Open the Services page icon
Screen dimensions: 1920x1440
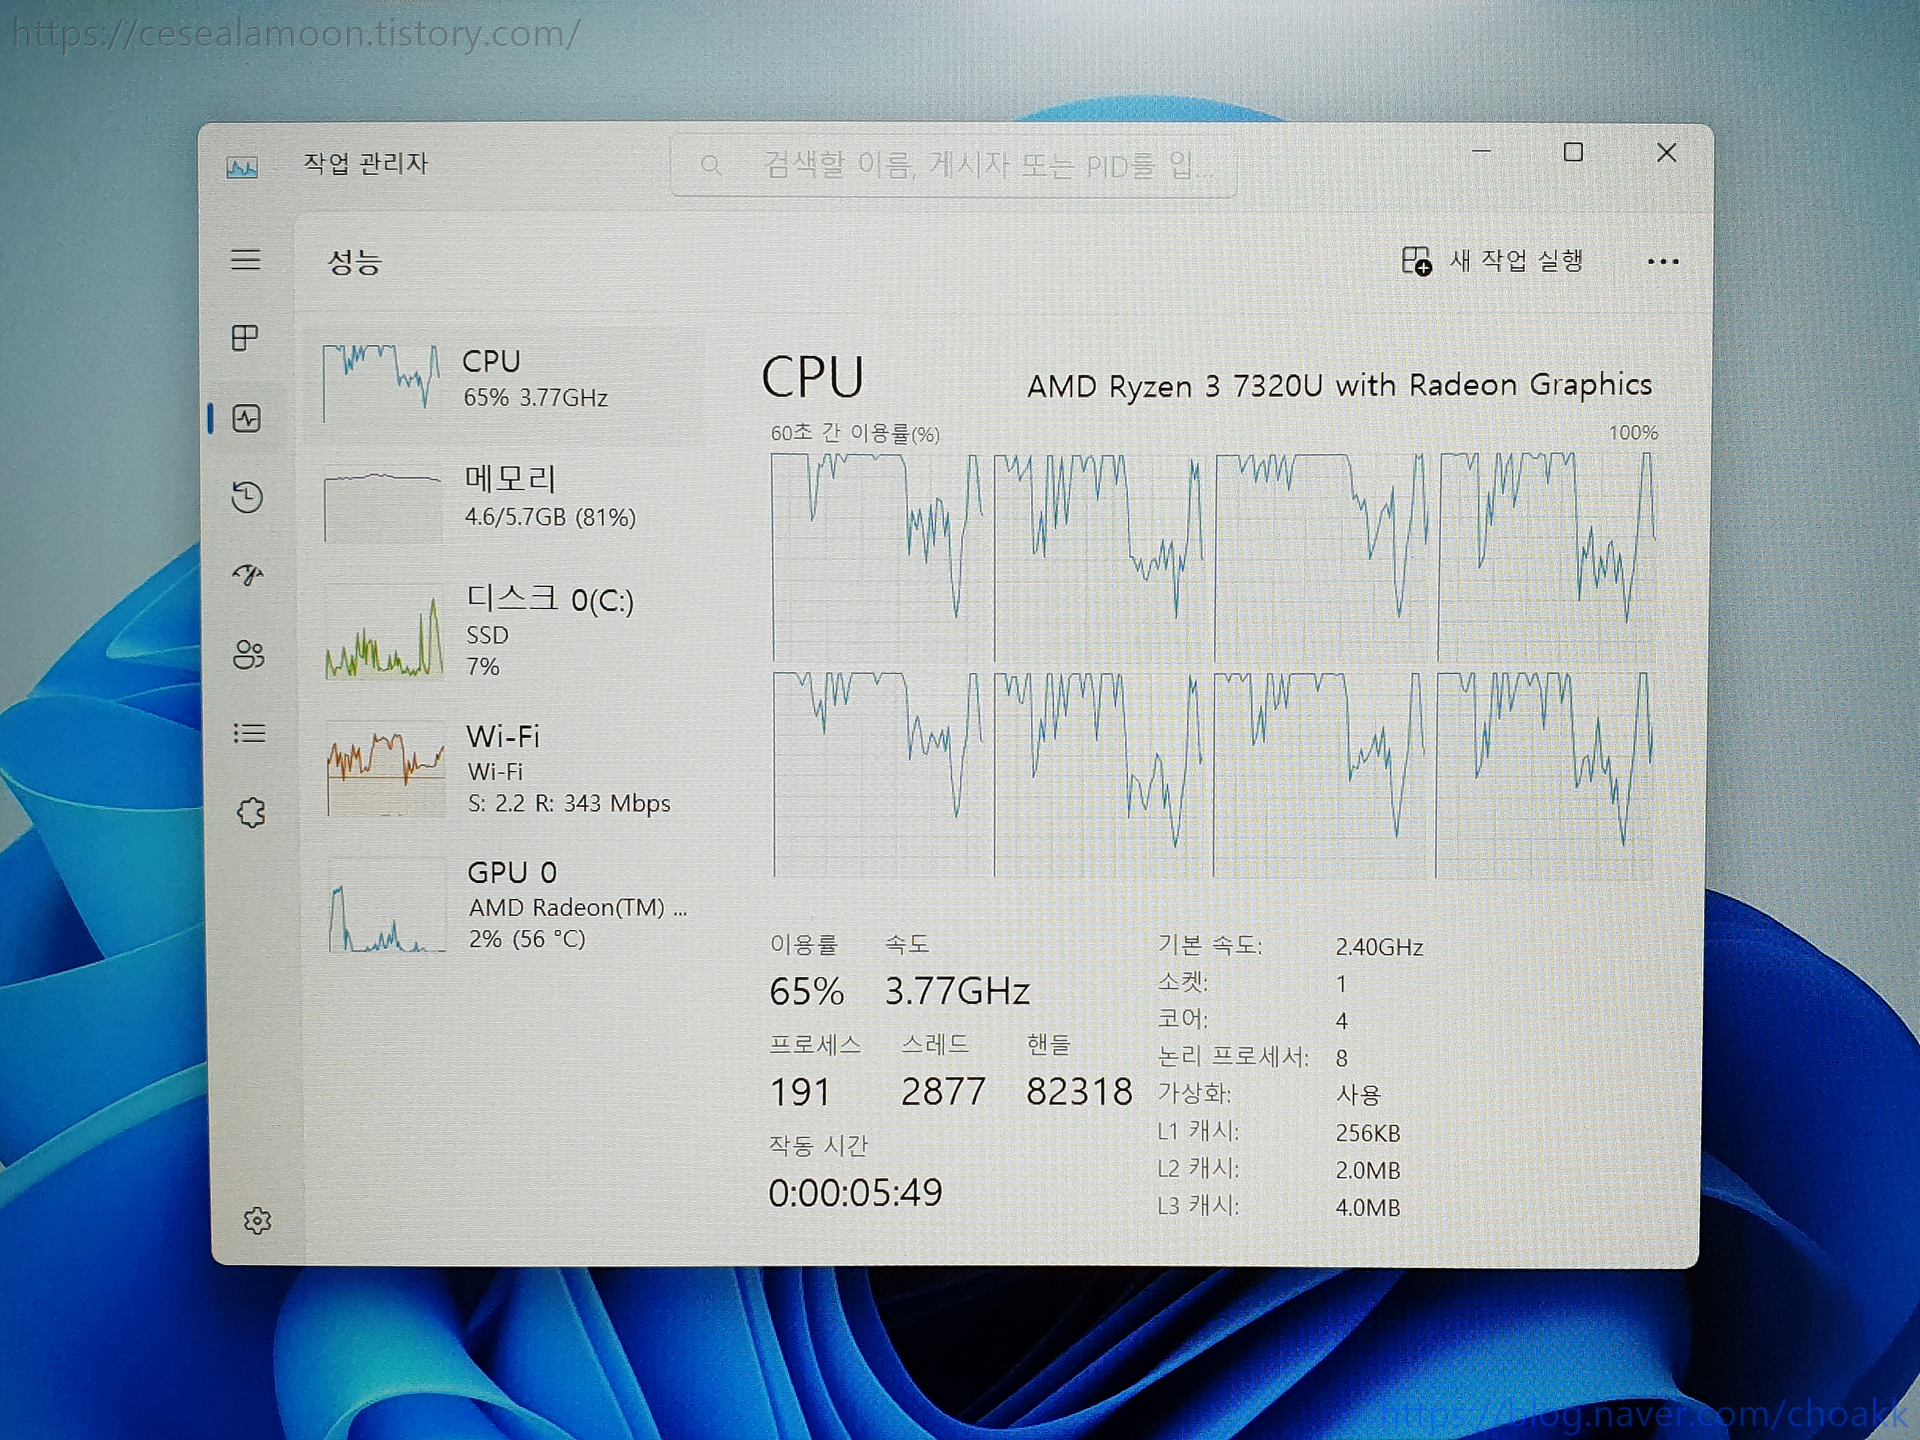tap(251, 813)
